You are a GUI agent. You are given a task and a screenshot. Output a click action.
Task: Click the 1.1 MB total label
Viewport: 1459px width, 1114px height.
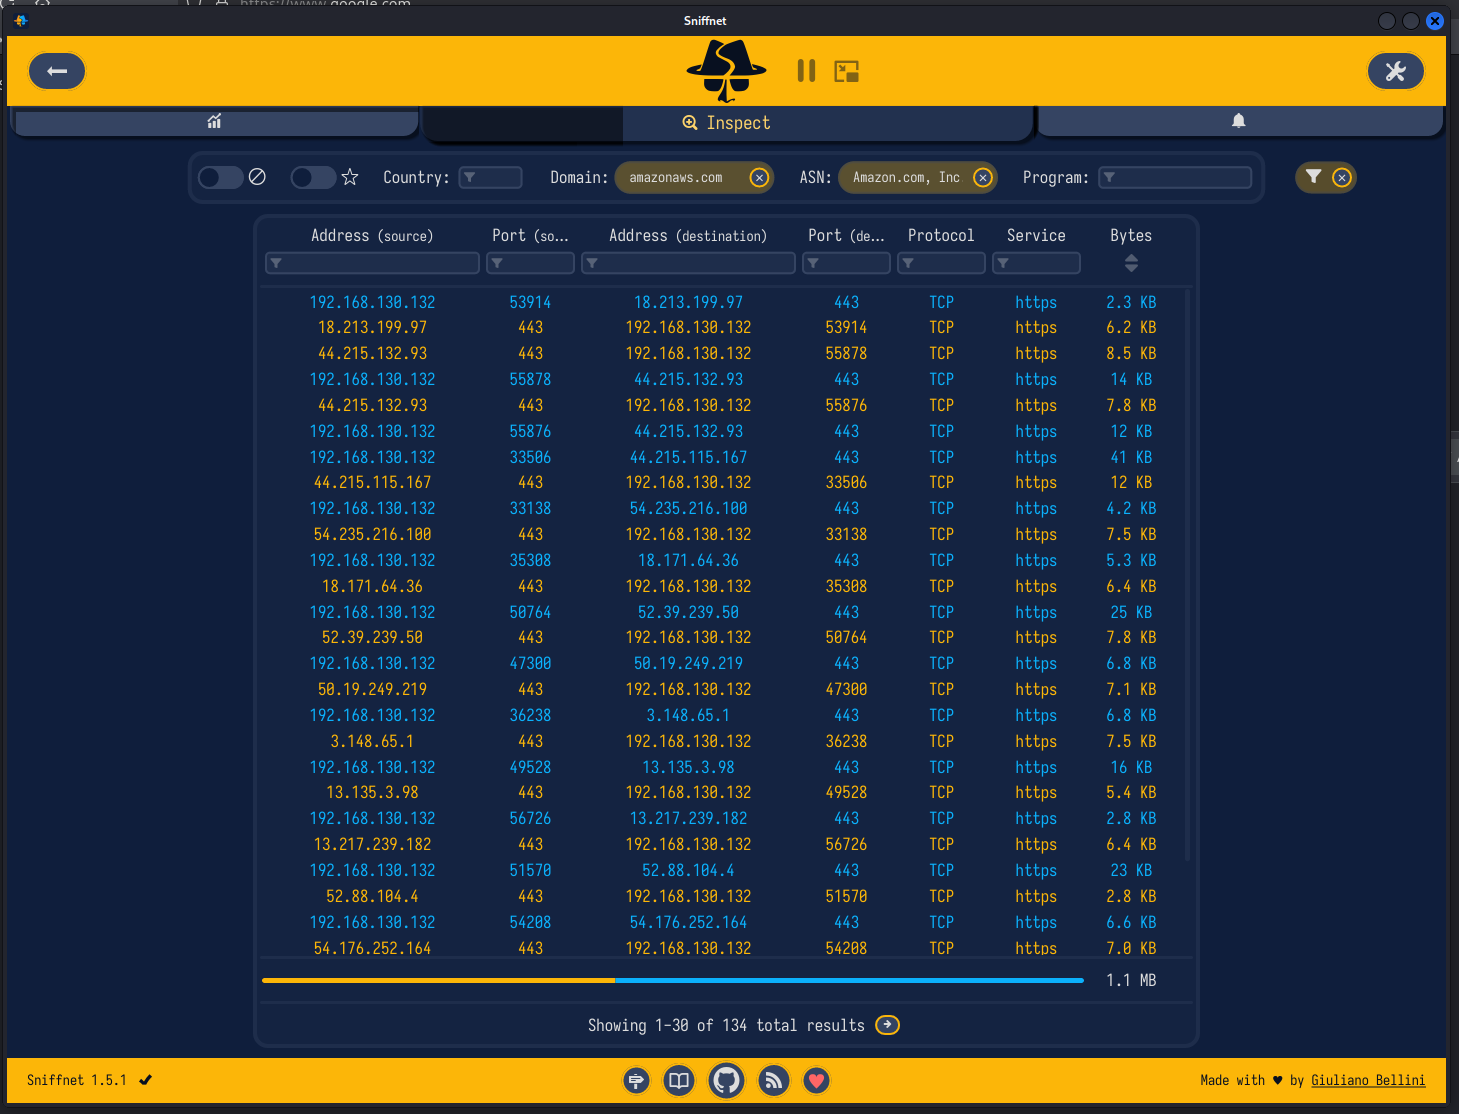(1131, 981)
